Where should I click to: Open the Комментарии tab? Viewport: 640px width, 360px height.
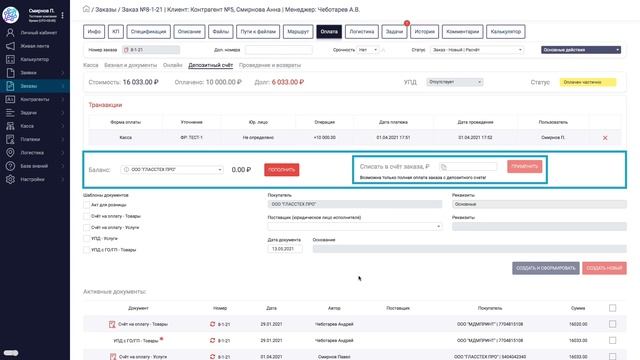pos(462,31)
